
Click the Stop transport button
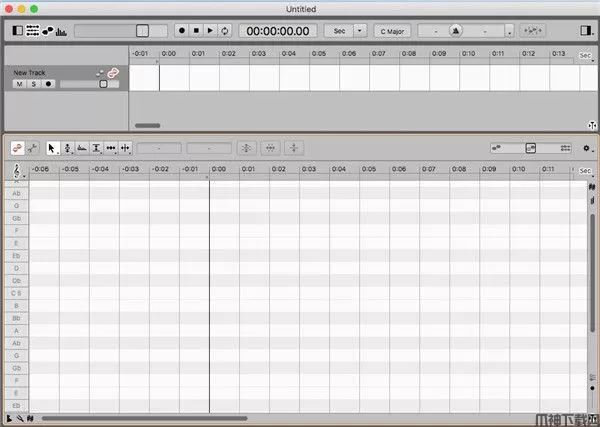click(x=196, y=31)
